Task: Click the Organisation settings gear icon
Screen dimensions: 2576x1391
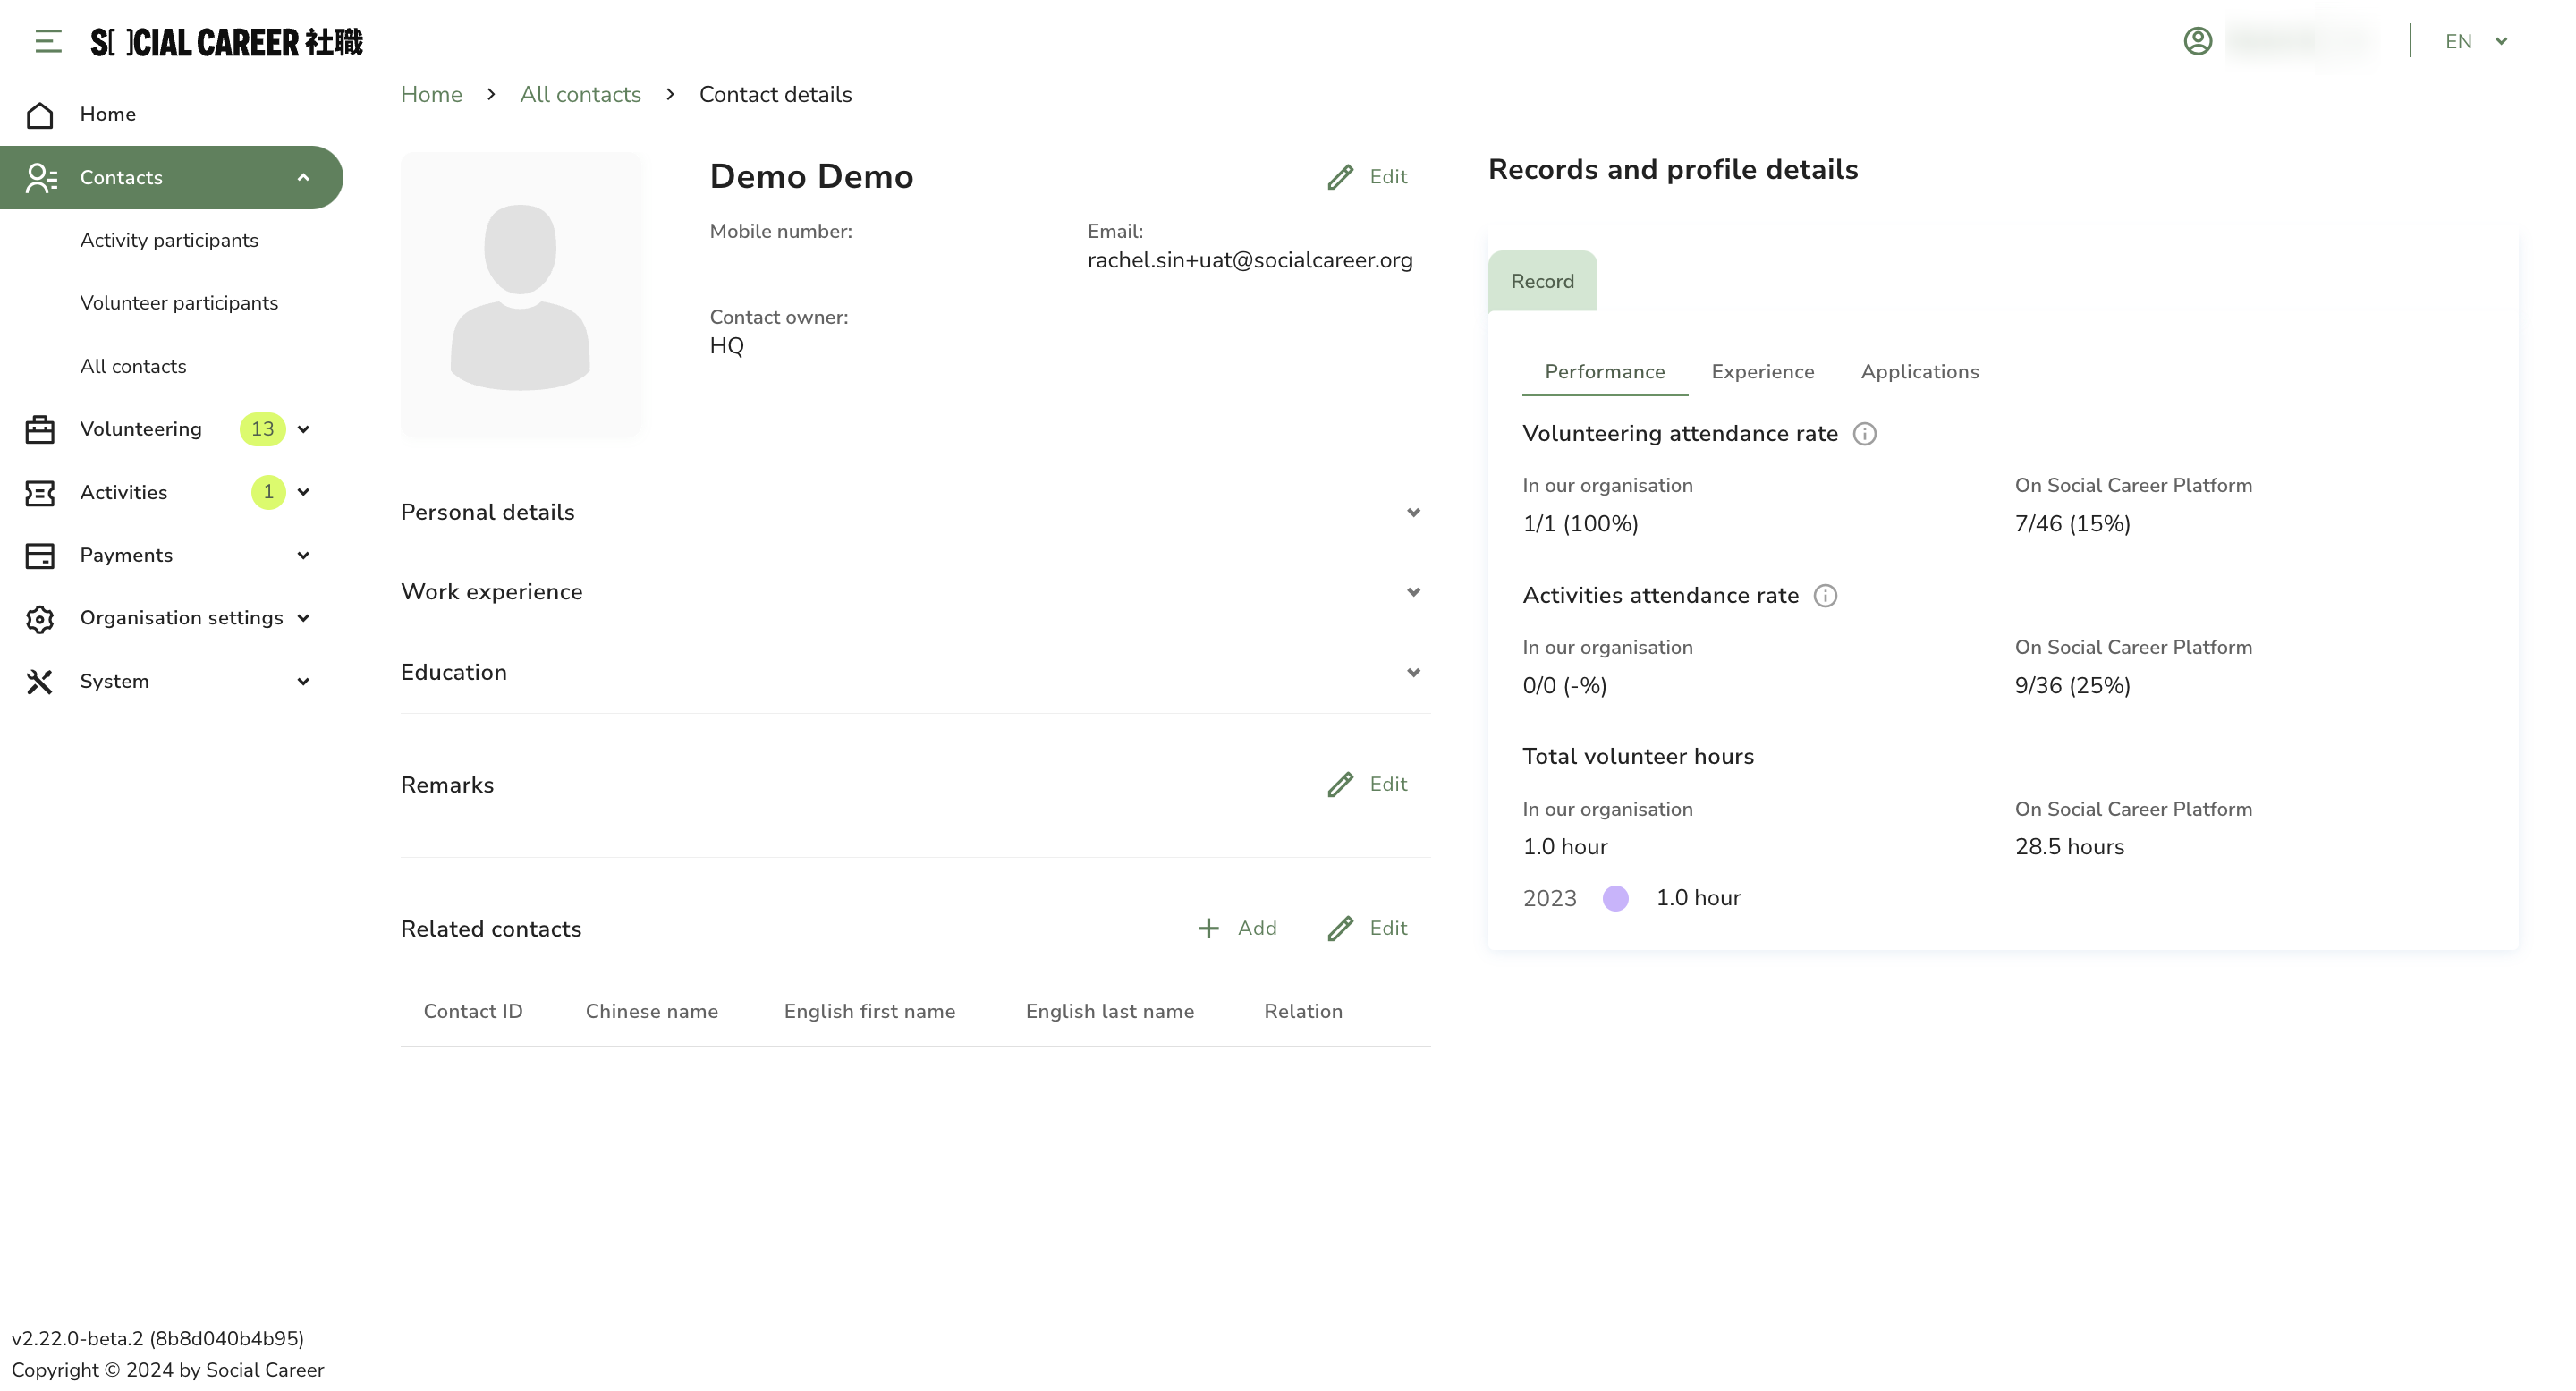Action: click(40, 618)
